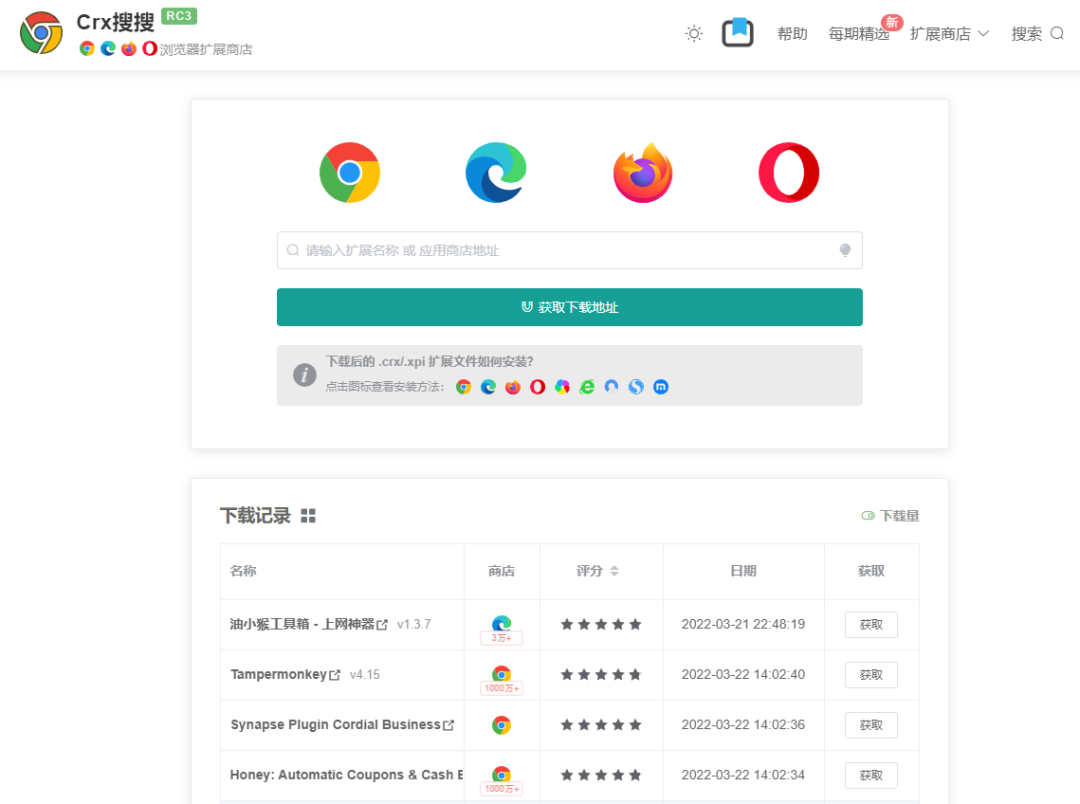
Task: Click 获取 button for 油小猴工具箱
Action: 870,624
